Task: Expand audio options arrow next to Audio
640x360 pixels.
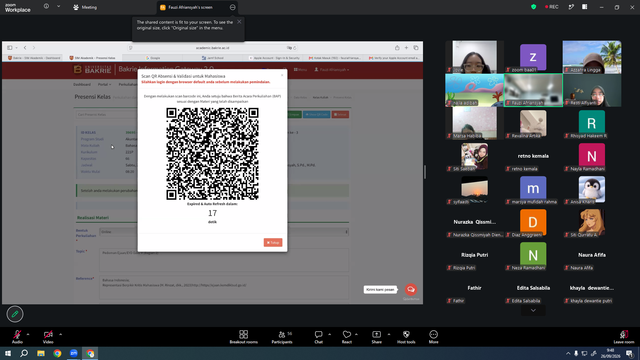Action: (28, 334)
